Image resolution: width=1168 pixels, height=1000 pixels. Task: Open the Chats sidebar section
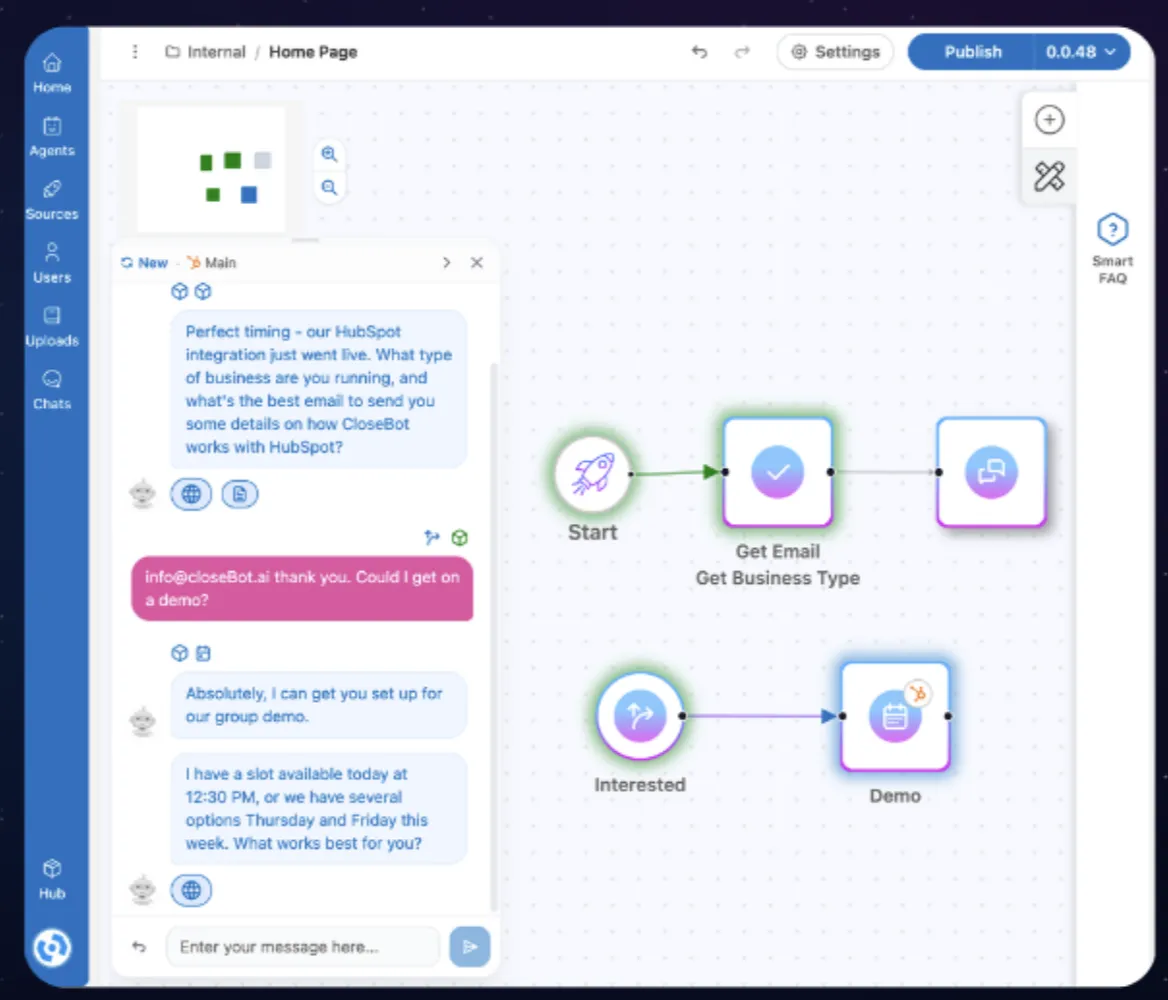pyautogui.click(x=52, y=390)
